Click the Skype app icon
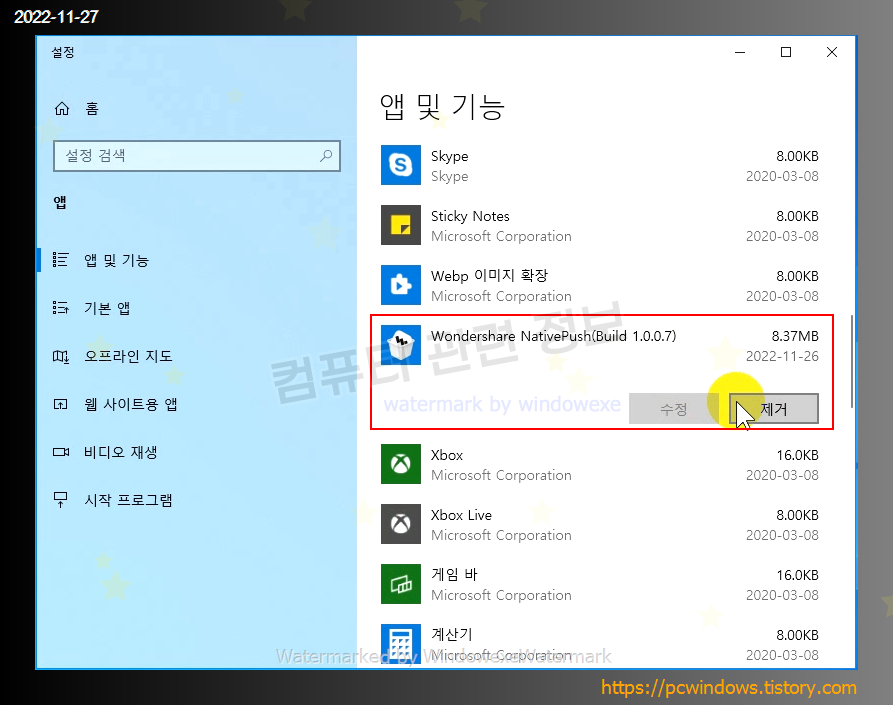Screen dimensions: 893x705 click(401, 165)
